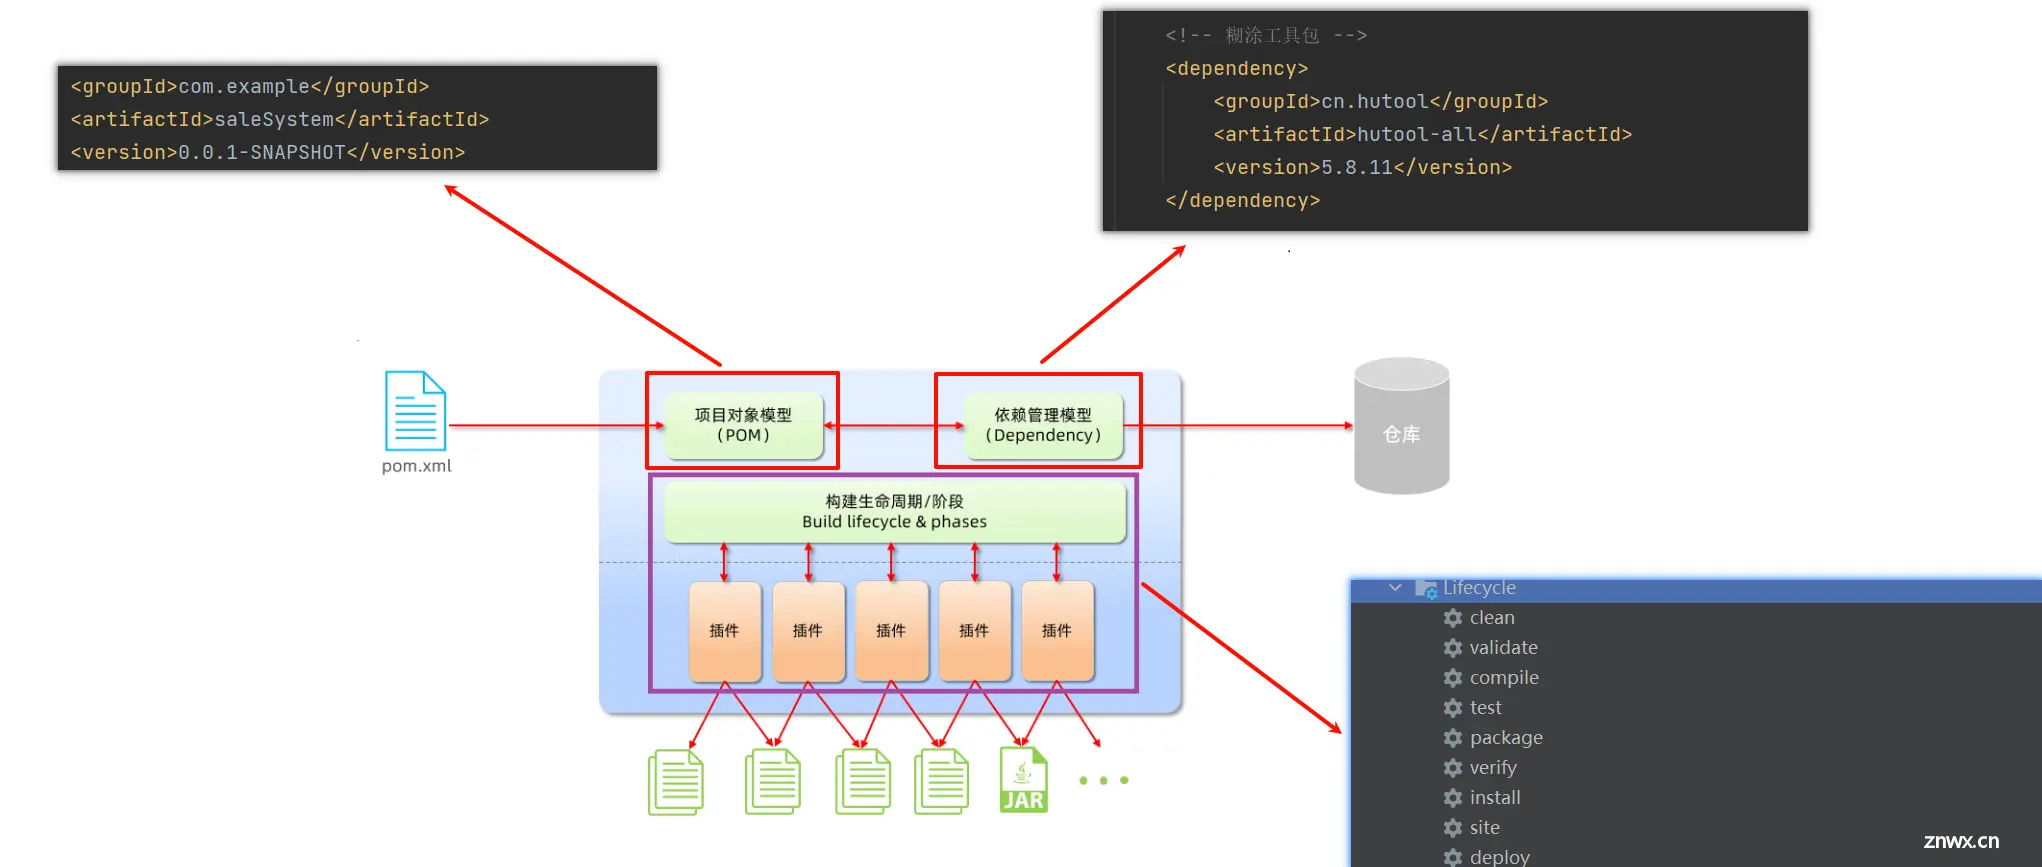The image size is (2042, 867).
Task: Click the gear icon beside package
Action: 1453,738
